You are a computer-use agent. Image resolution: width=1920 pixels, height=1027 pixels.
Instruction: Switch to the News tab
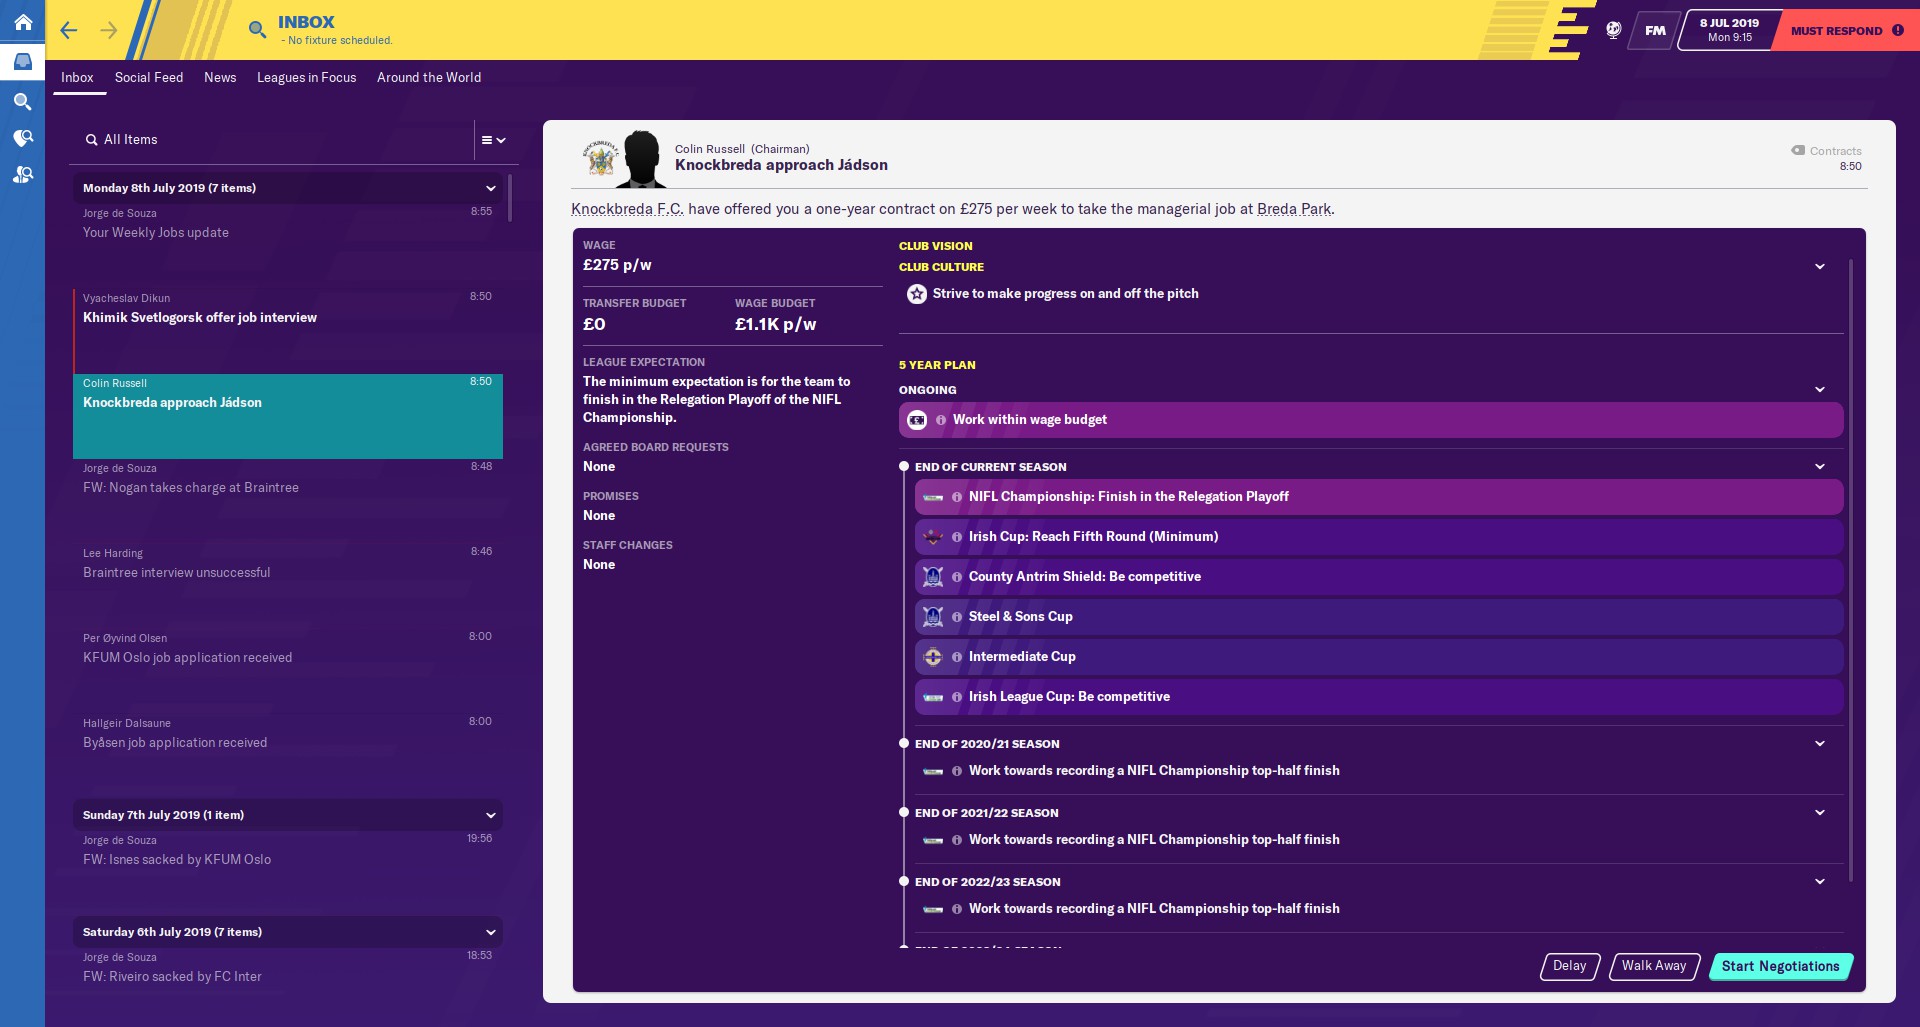[x=220, y=77]
